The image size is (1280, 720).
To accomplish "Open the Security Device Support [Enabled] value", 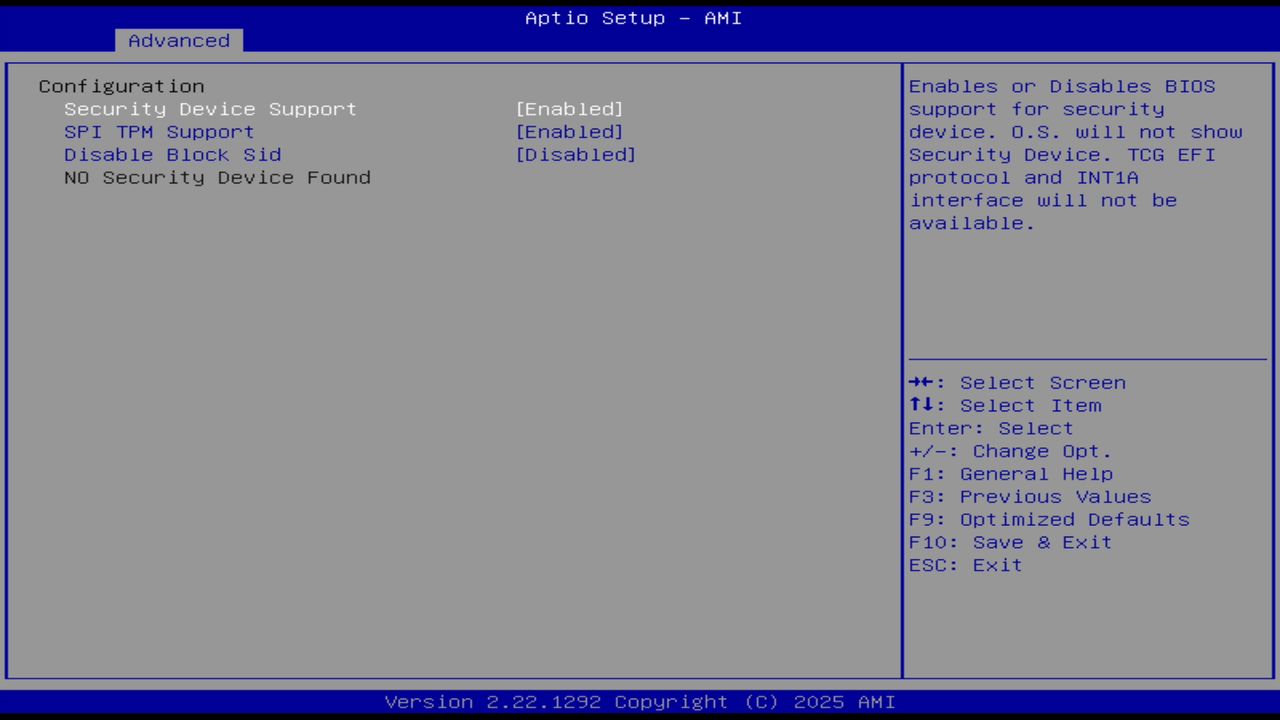I will tap(569, 109).
